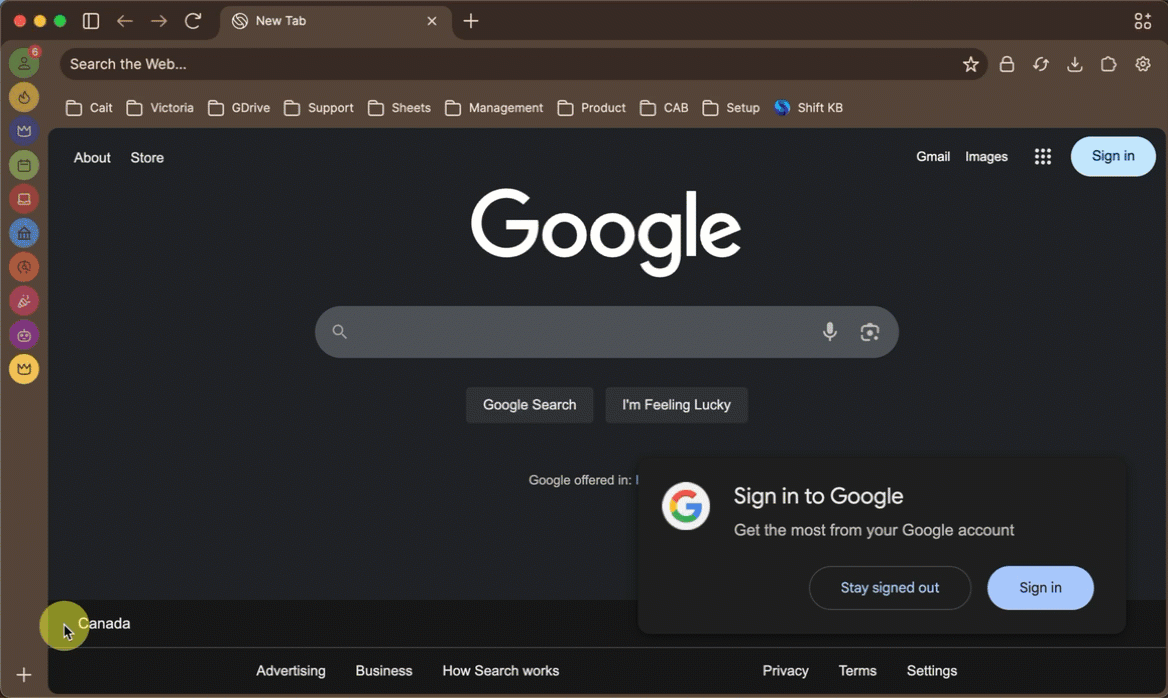
Task: Open the blue bank building sidebar space
Action: pyautogui.click(x=24, y=233)
